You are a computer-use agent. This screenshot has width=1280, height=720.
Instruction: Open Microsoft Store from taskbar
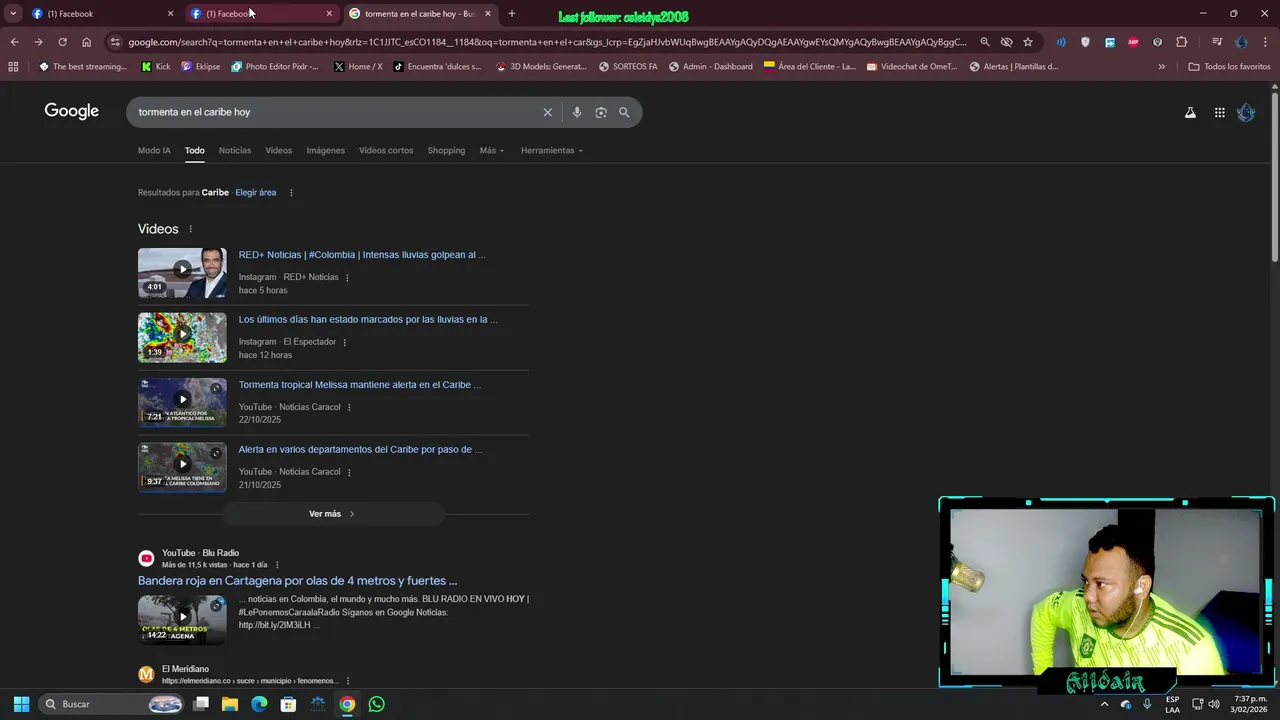[x=288, y=704]
